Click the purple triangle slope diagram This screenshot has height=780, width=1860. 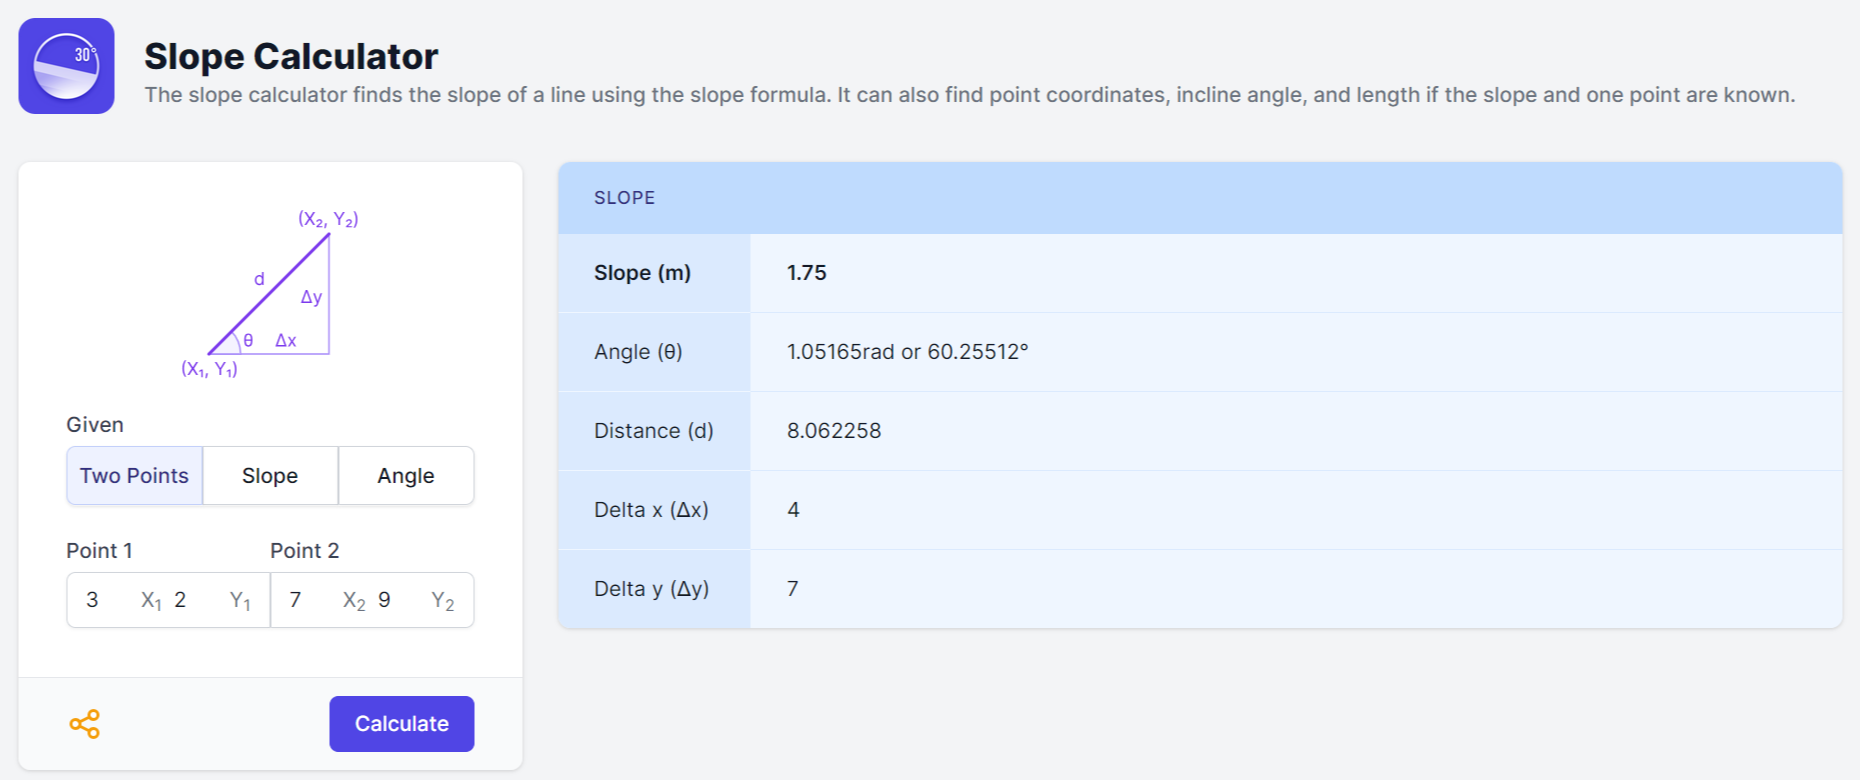click(x=270, y=295)
